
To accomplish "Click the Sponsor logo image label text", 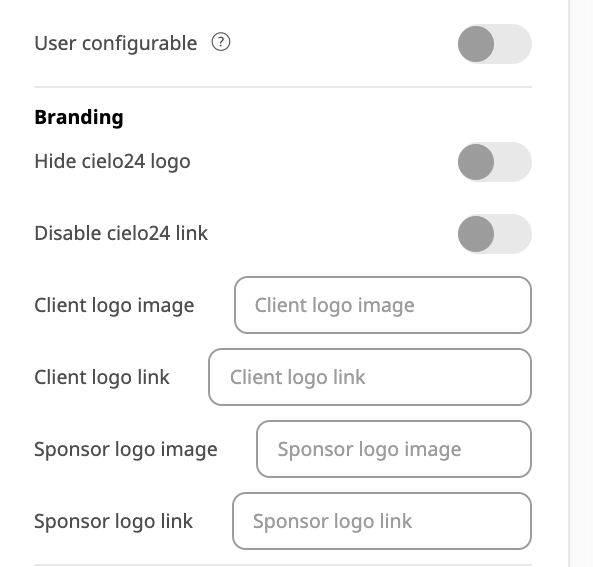I will coord(126,449).
